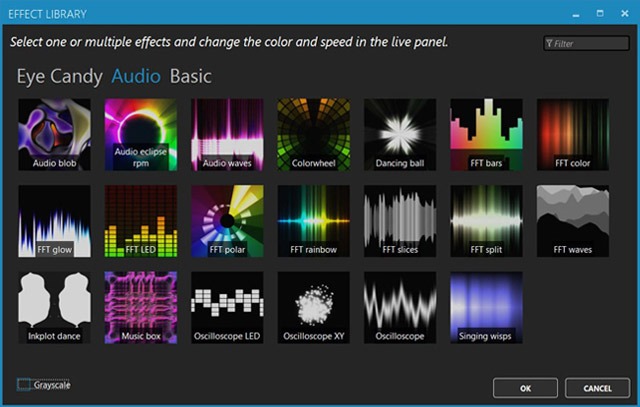Pick the Colorwheel effect thumbnail
Viewport: 640px width, 407px height.
314,134
